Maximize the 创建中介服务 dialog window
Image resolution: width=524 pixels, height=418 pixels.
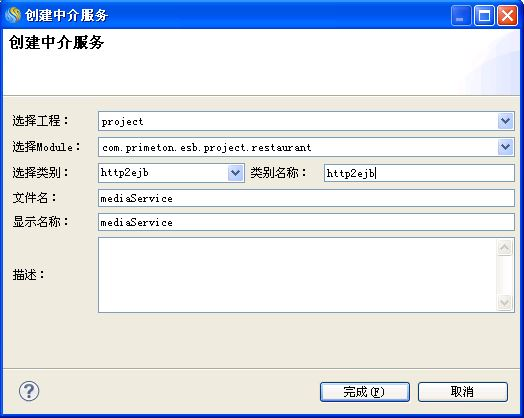(x=484, y=15)
